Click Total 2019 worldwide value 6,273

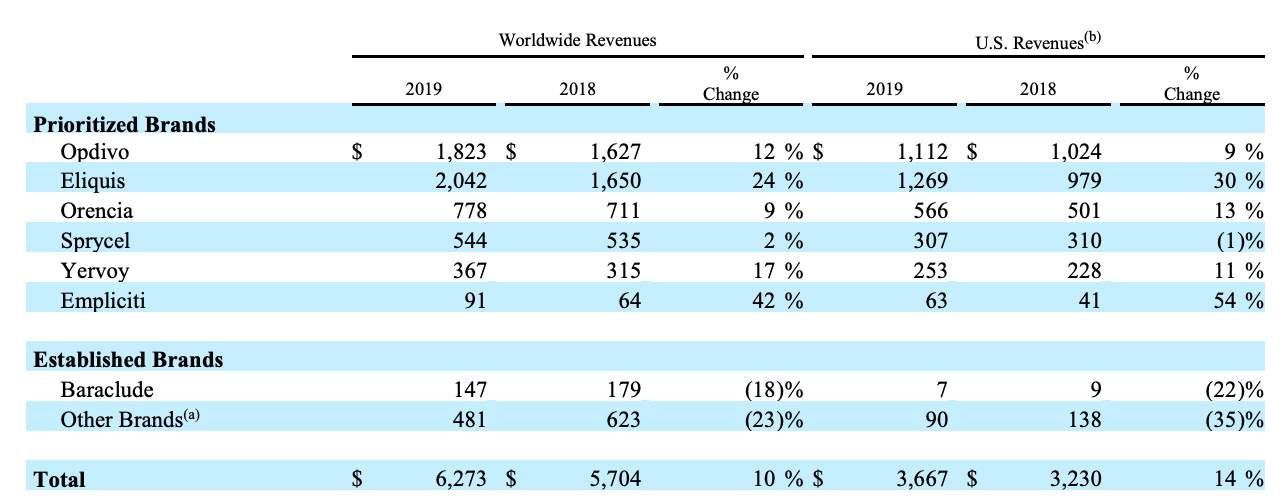tap(462, 479)
